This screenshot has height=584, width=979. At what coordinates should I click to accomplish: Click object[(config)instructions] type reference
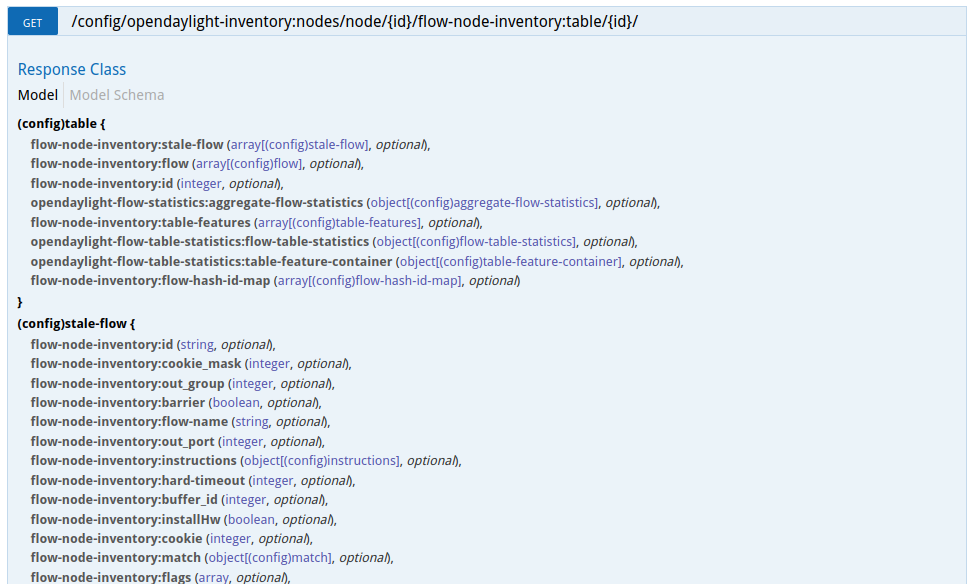322,460
